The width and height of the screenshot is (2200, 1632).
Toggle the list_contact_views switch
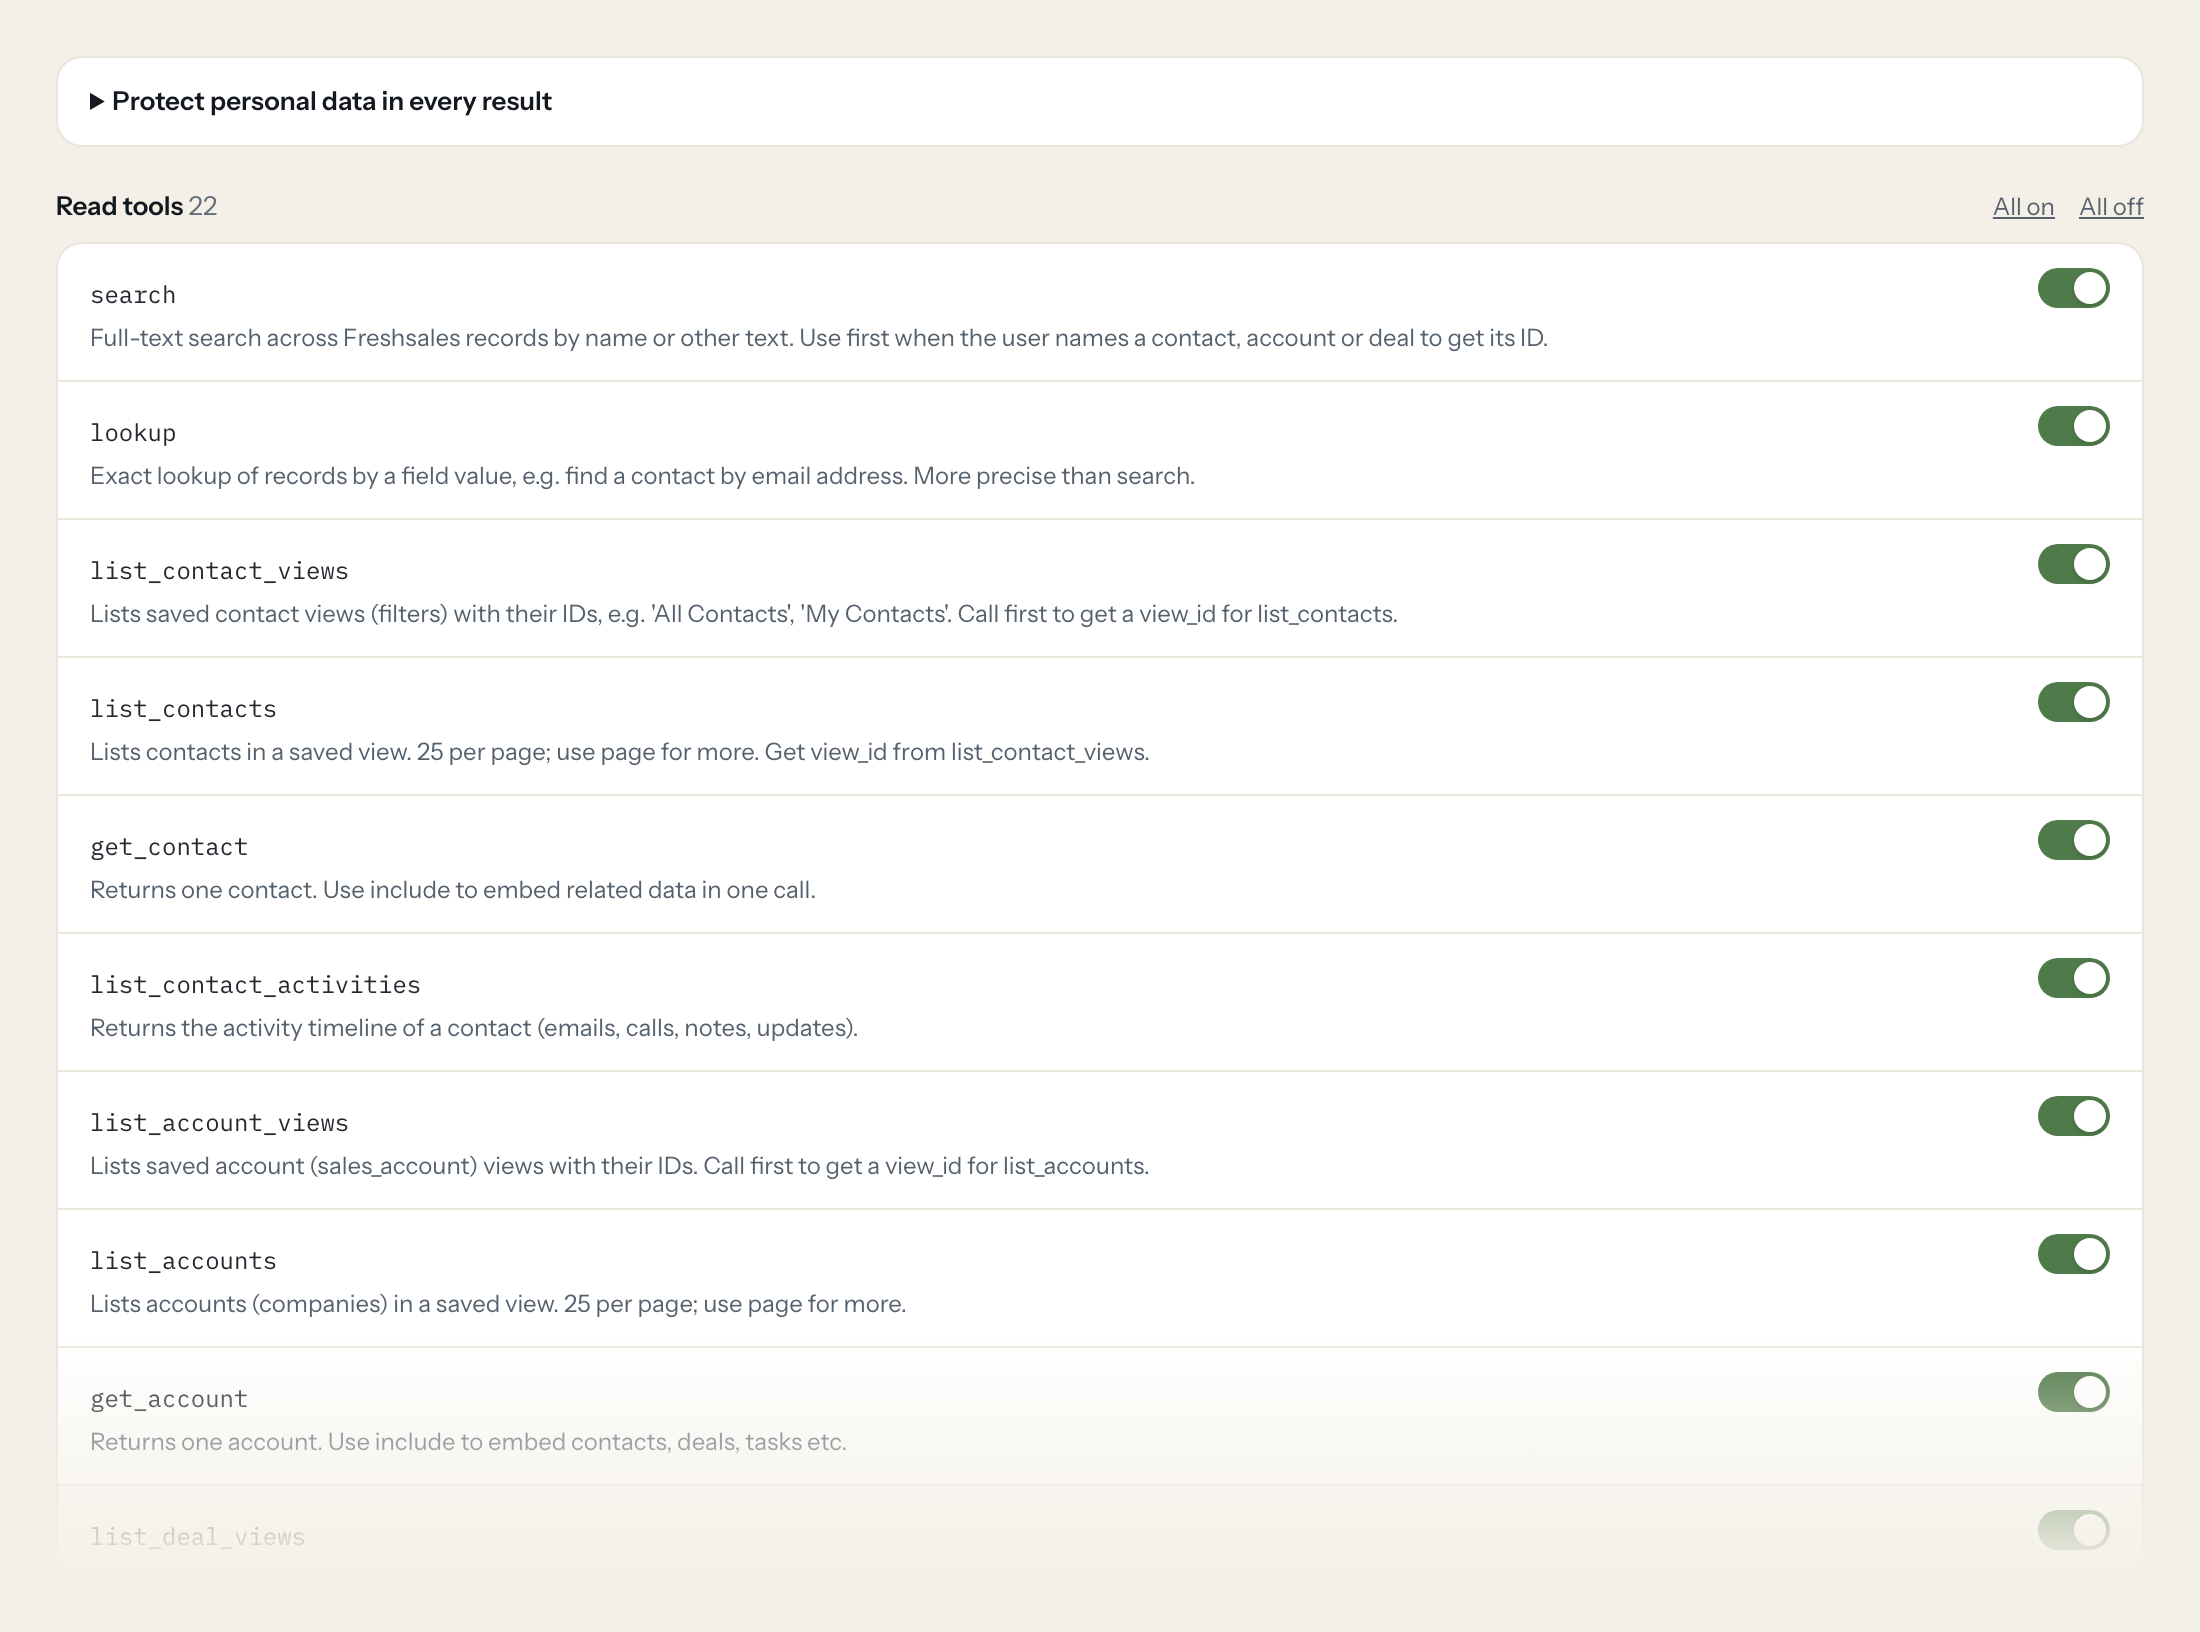[x=2073, y=564]
